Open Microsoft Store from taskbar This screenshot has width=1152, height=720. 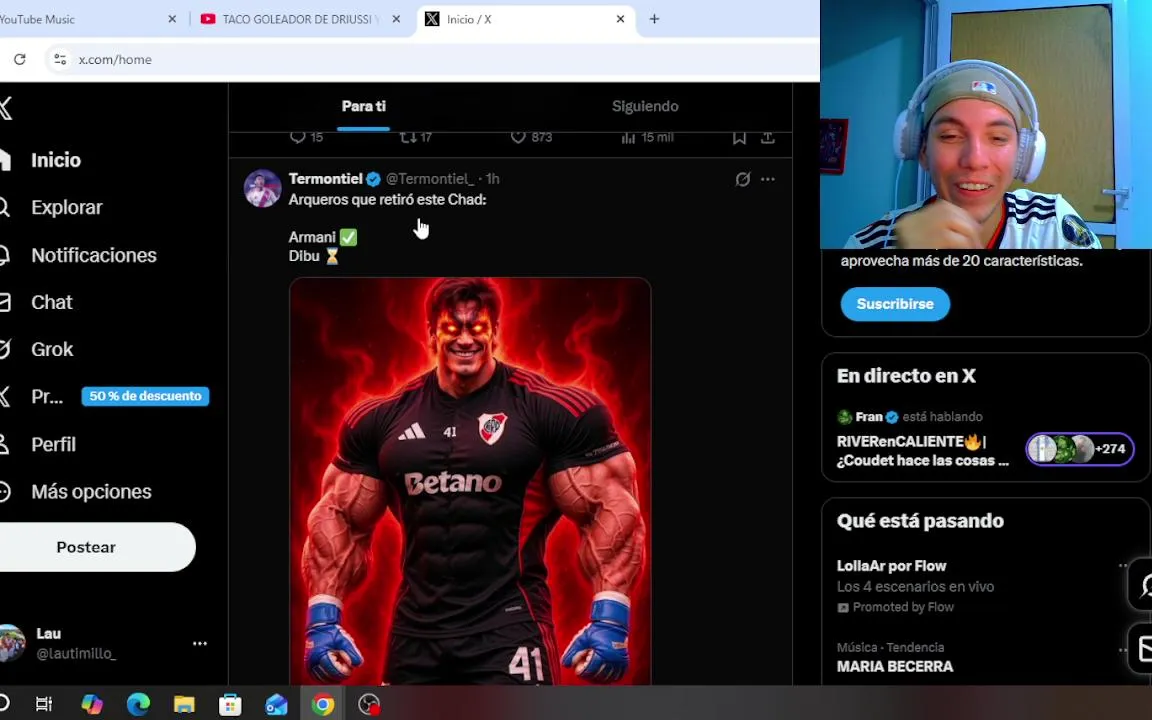230,704
